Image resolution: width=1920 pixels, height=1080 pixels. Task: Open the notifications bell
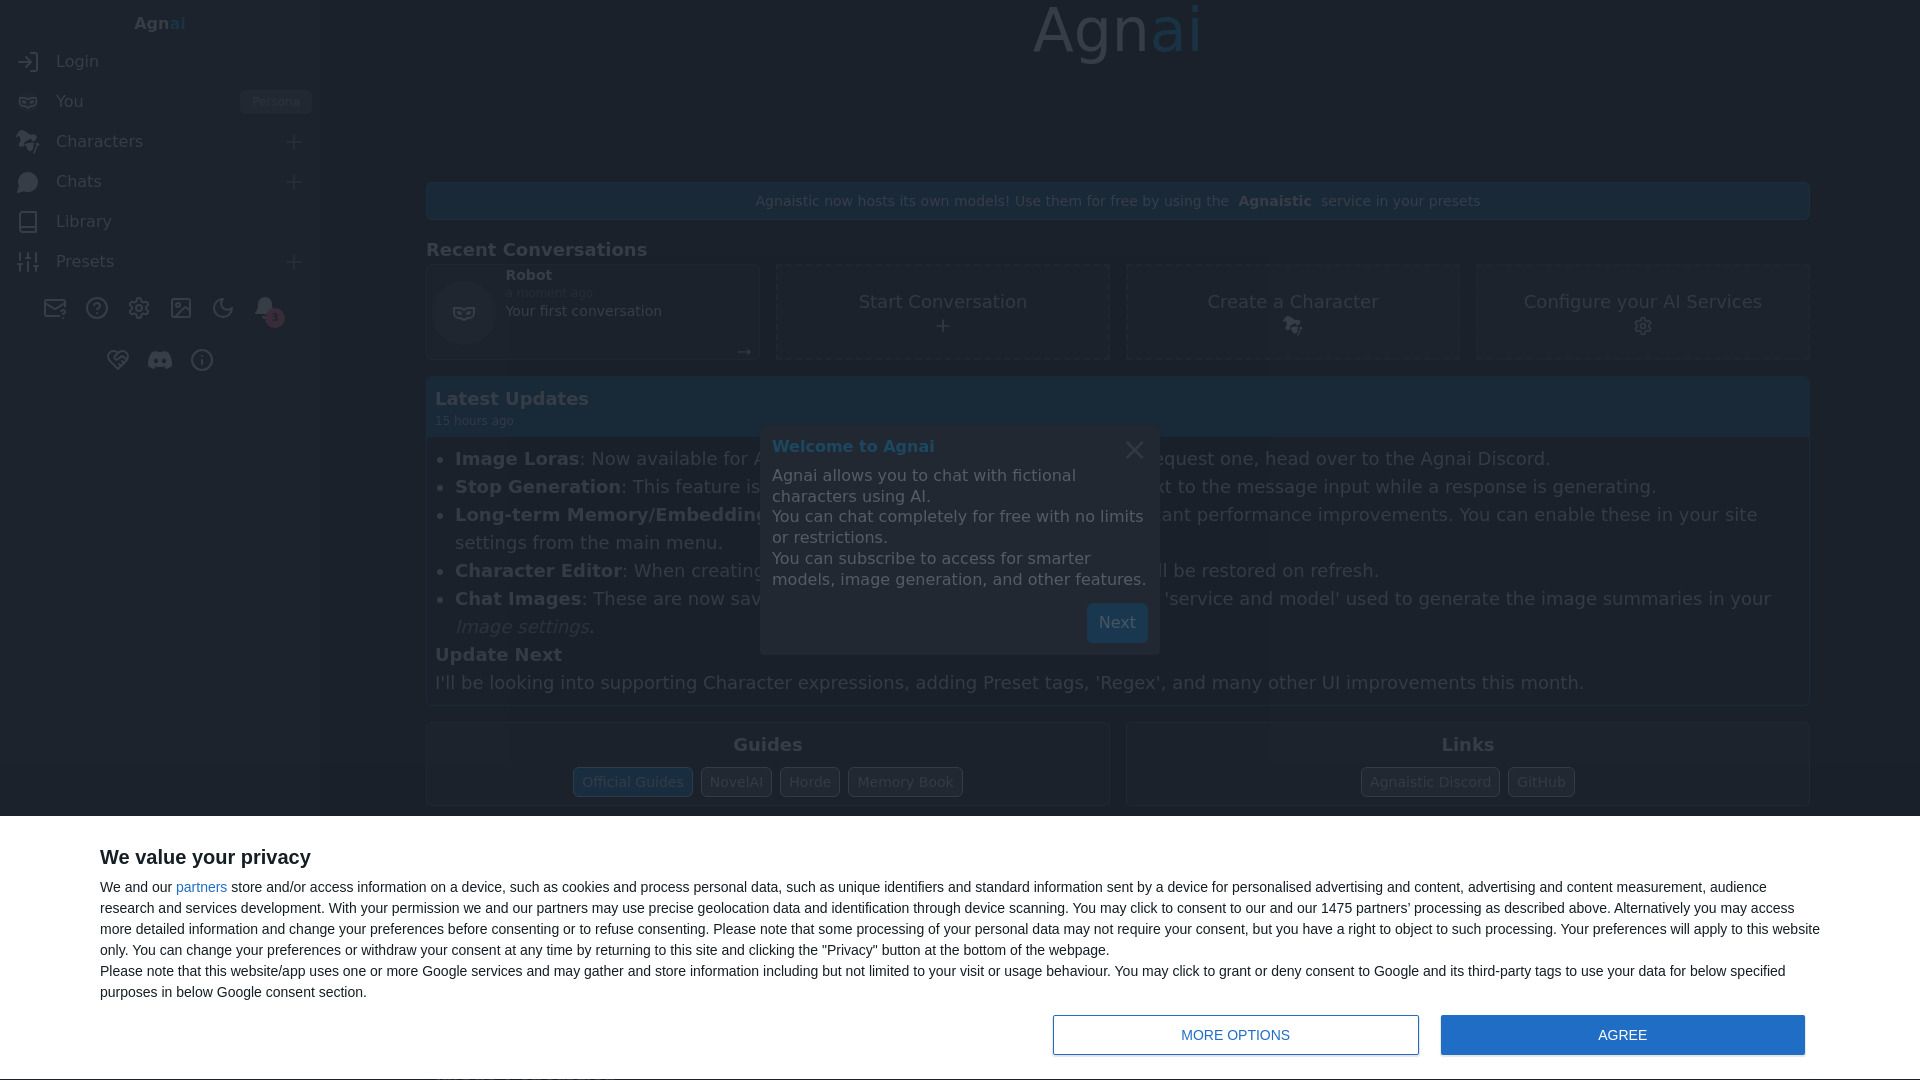(x=265, y=308)
